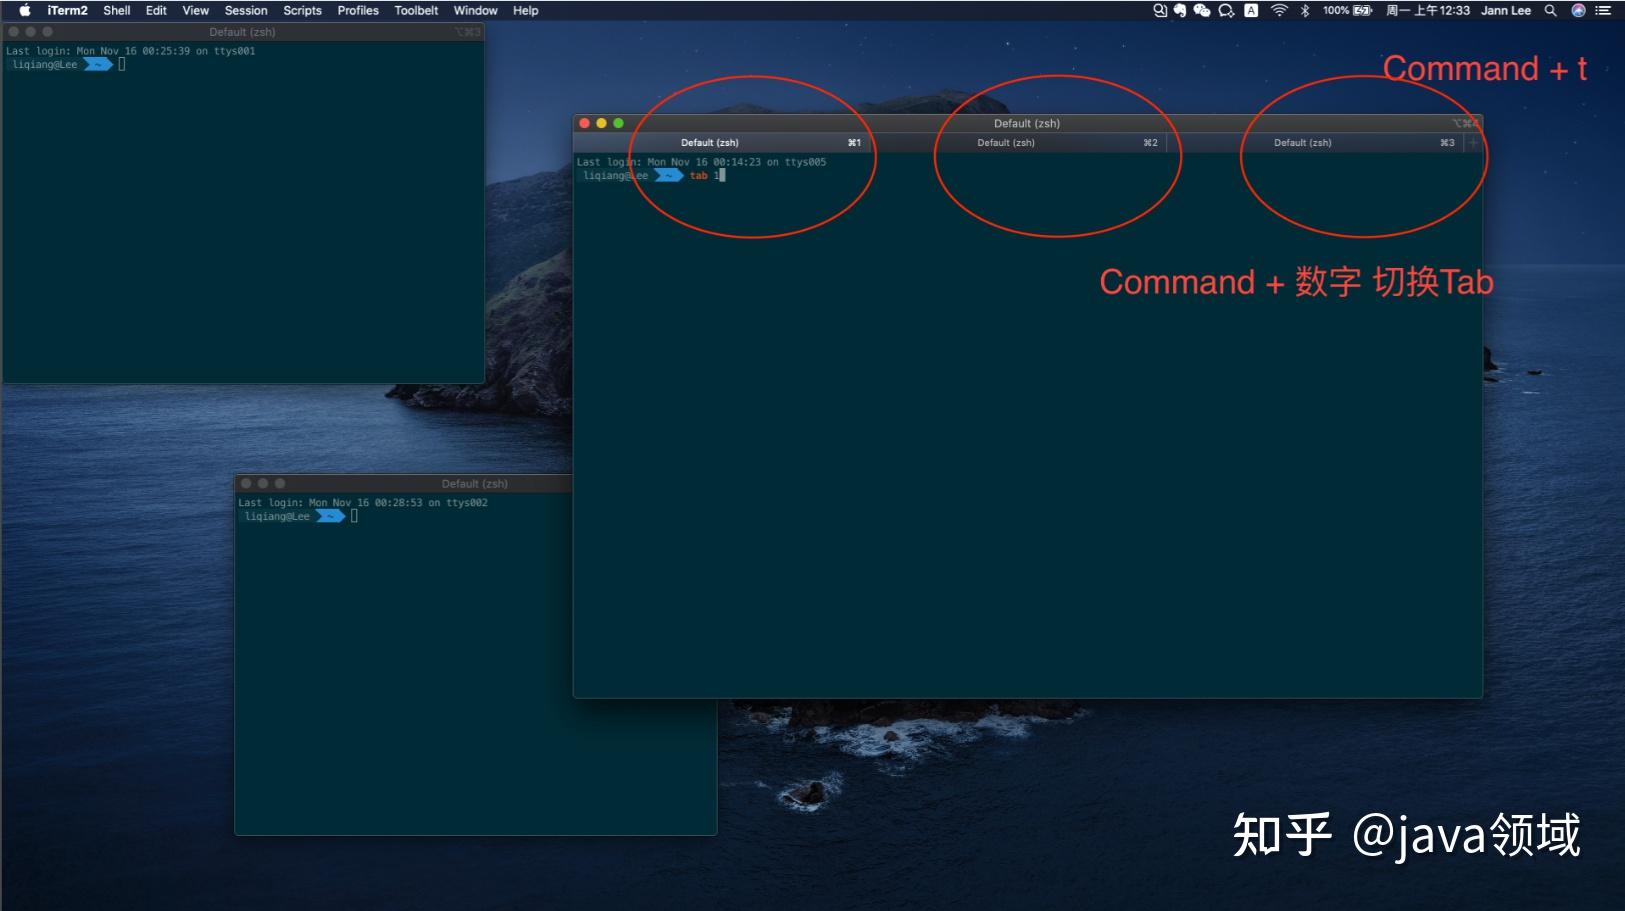
Task: Click the "A" input source icon
Action: [x=1250, y=12]
